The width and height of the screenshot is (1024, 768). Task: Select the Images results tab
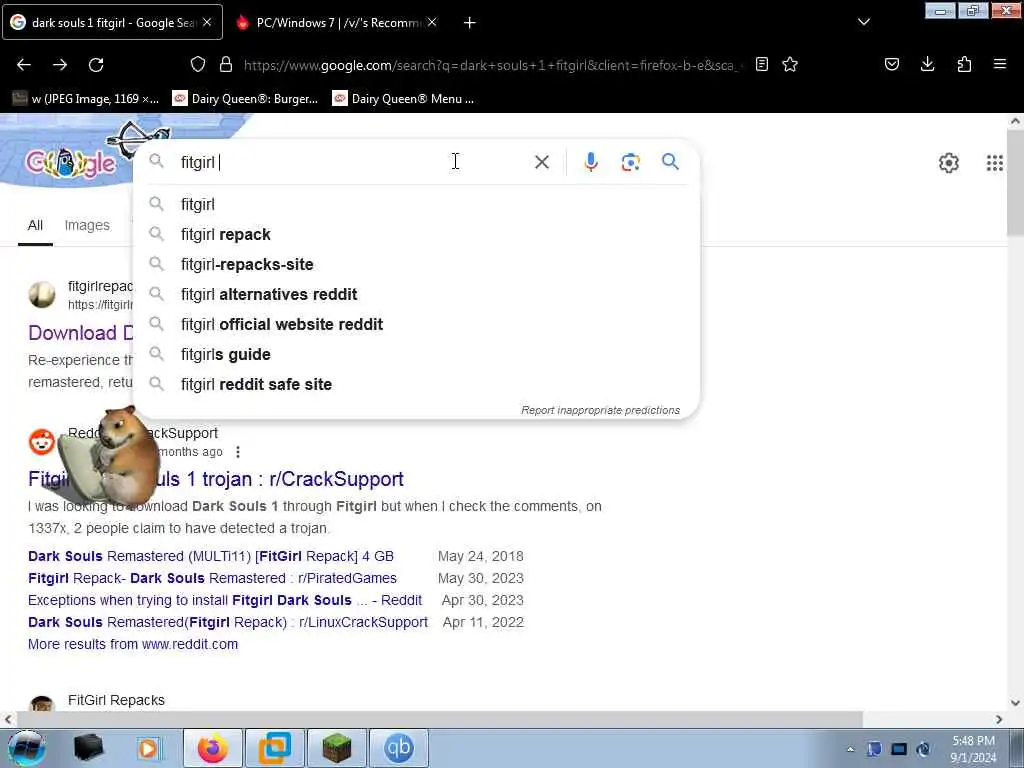(87, 225)
